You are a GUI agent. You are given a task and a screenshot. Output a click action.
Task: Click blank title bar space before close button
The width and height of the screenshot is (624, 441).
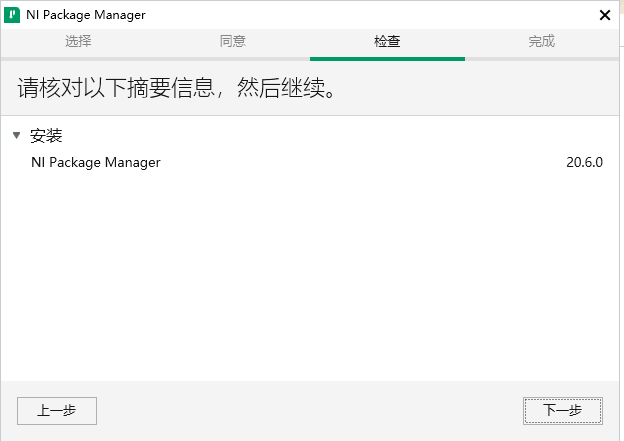point(400,15)
